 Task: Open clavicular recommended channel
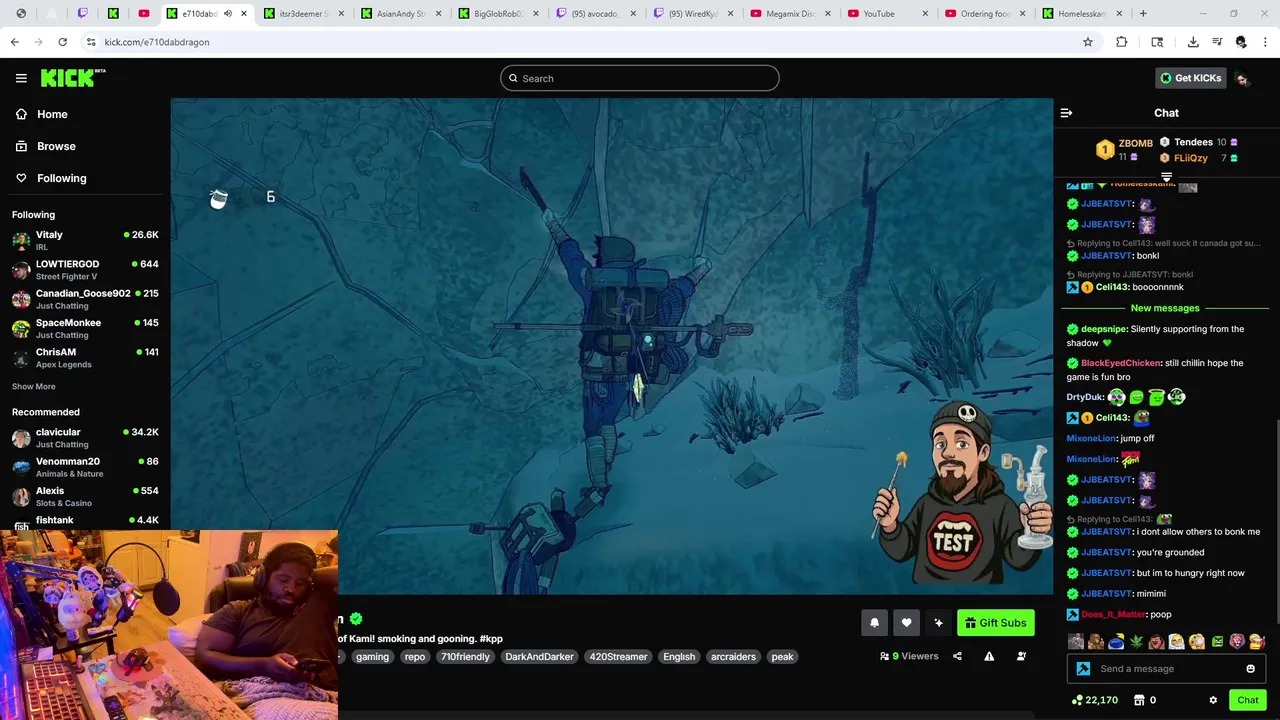tap(85, 438)
